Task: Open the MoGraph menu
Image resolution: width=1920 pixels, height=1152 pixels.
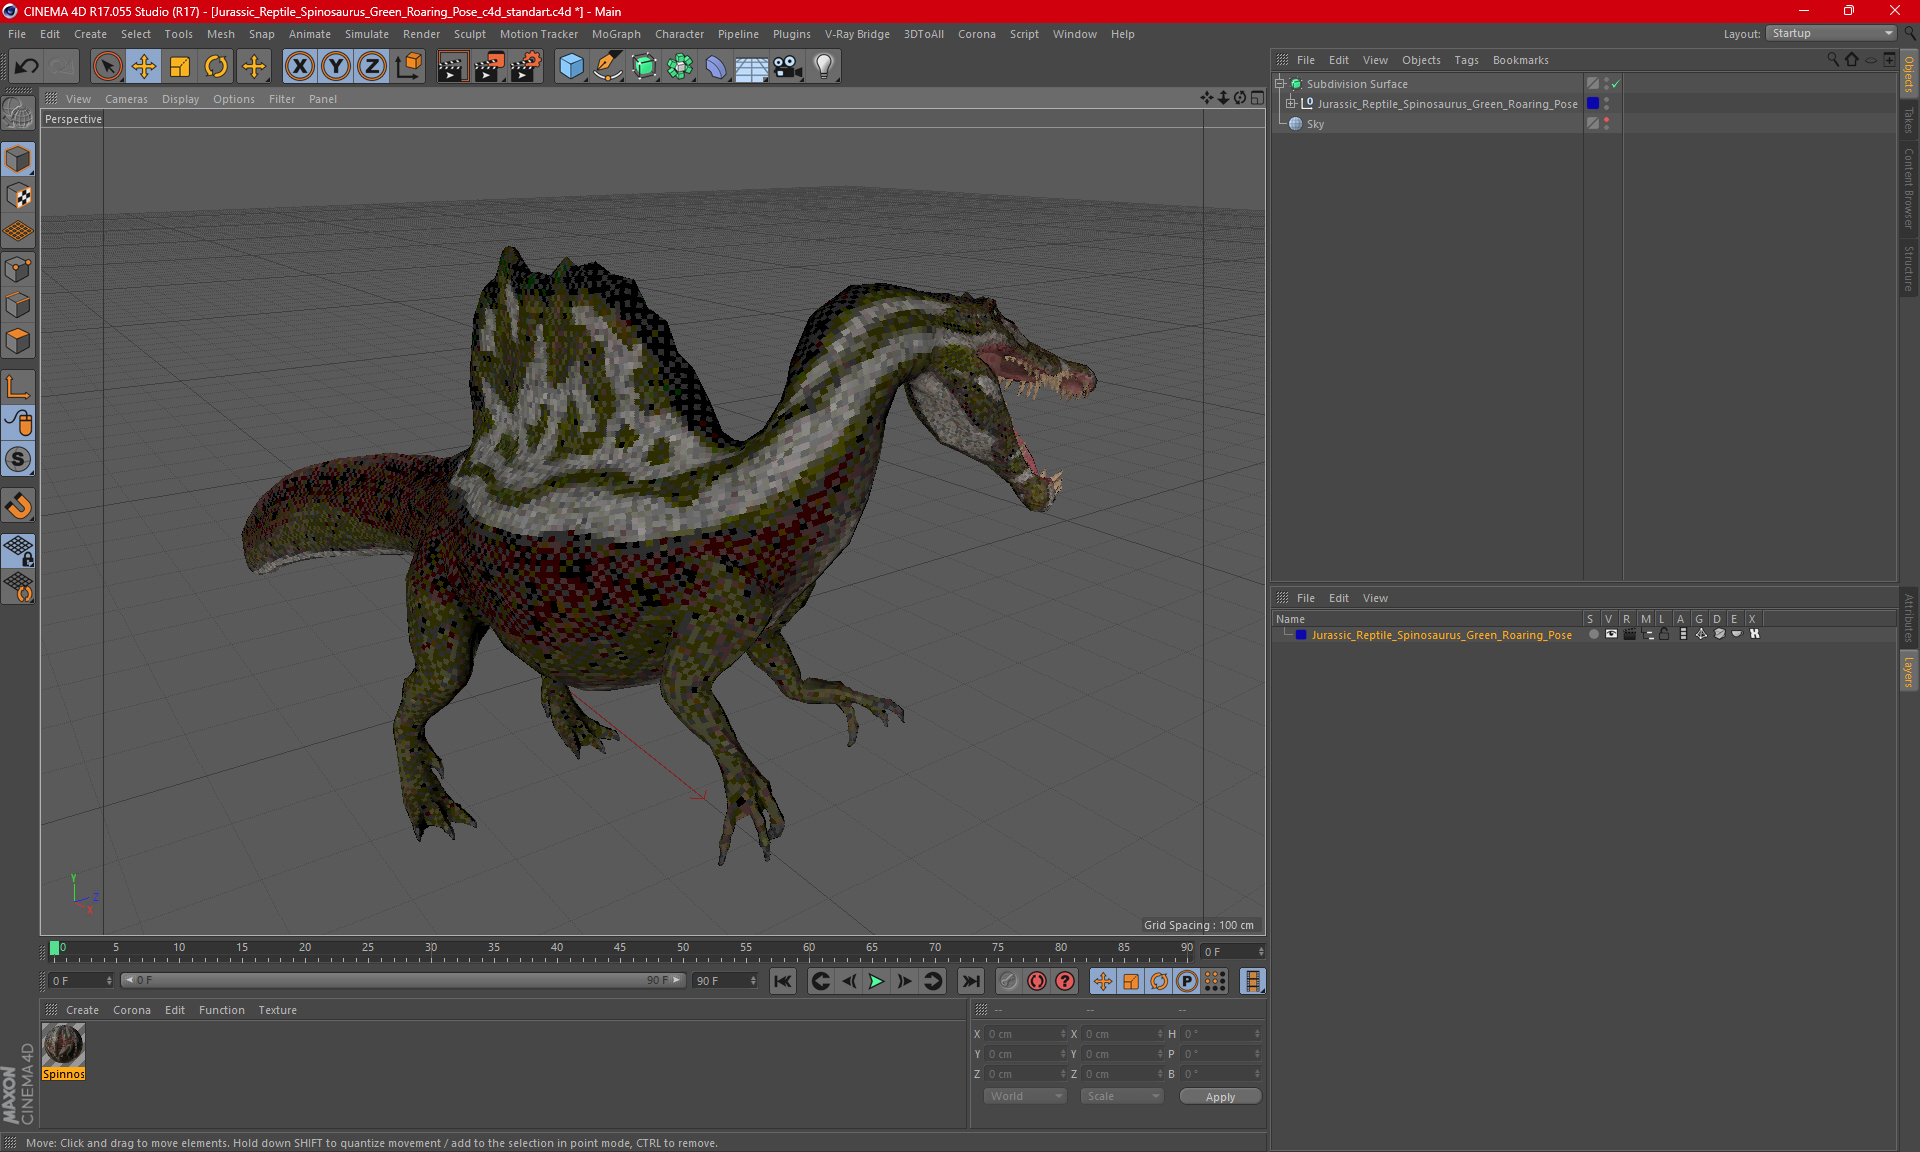Action: (615, 34)
